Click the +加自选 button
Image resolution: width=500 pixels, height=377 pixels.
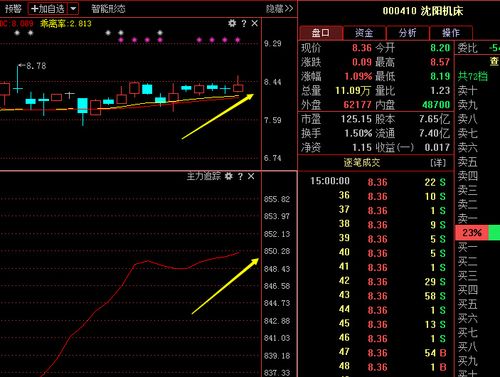48,9
